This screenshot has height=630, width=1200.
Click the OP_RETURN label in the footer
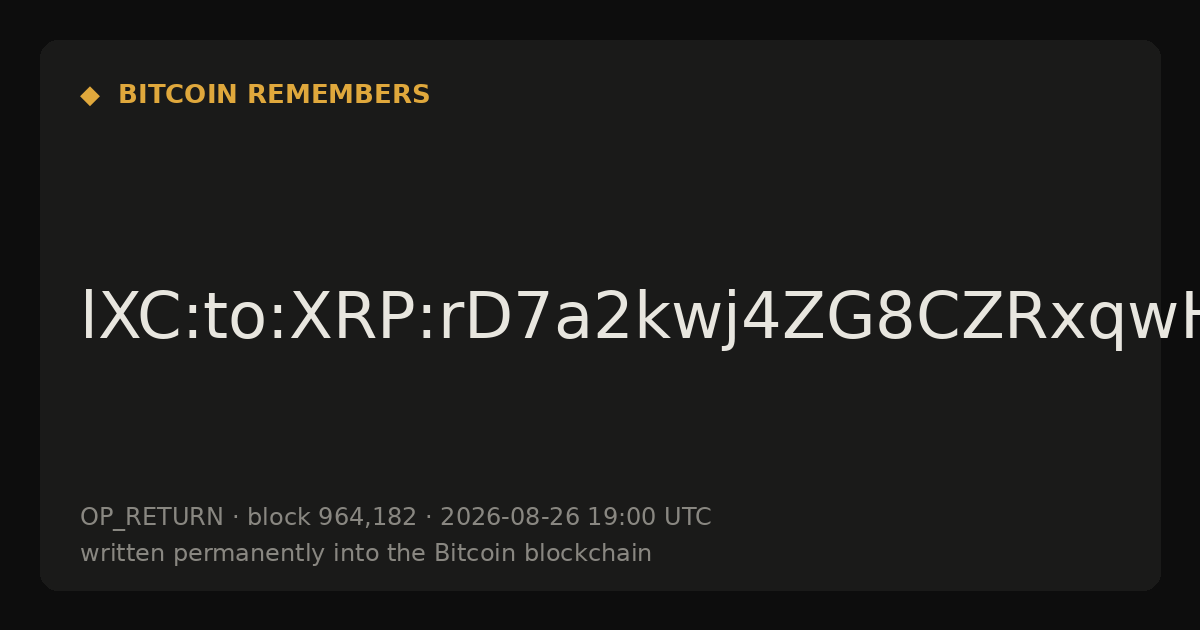152,518
